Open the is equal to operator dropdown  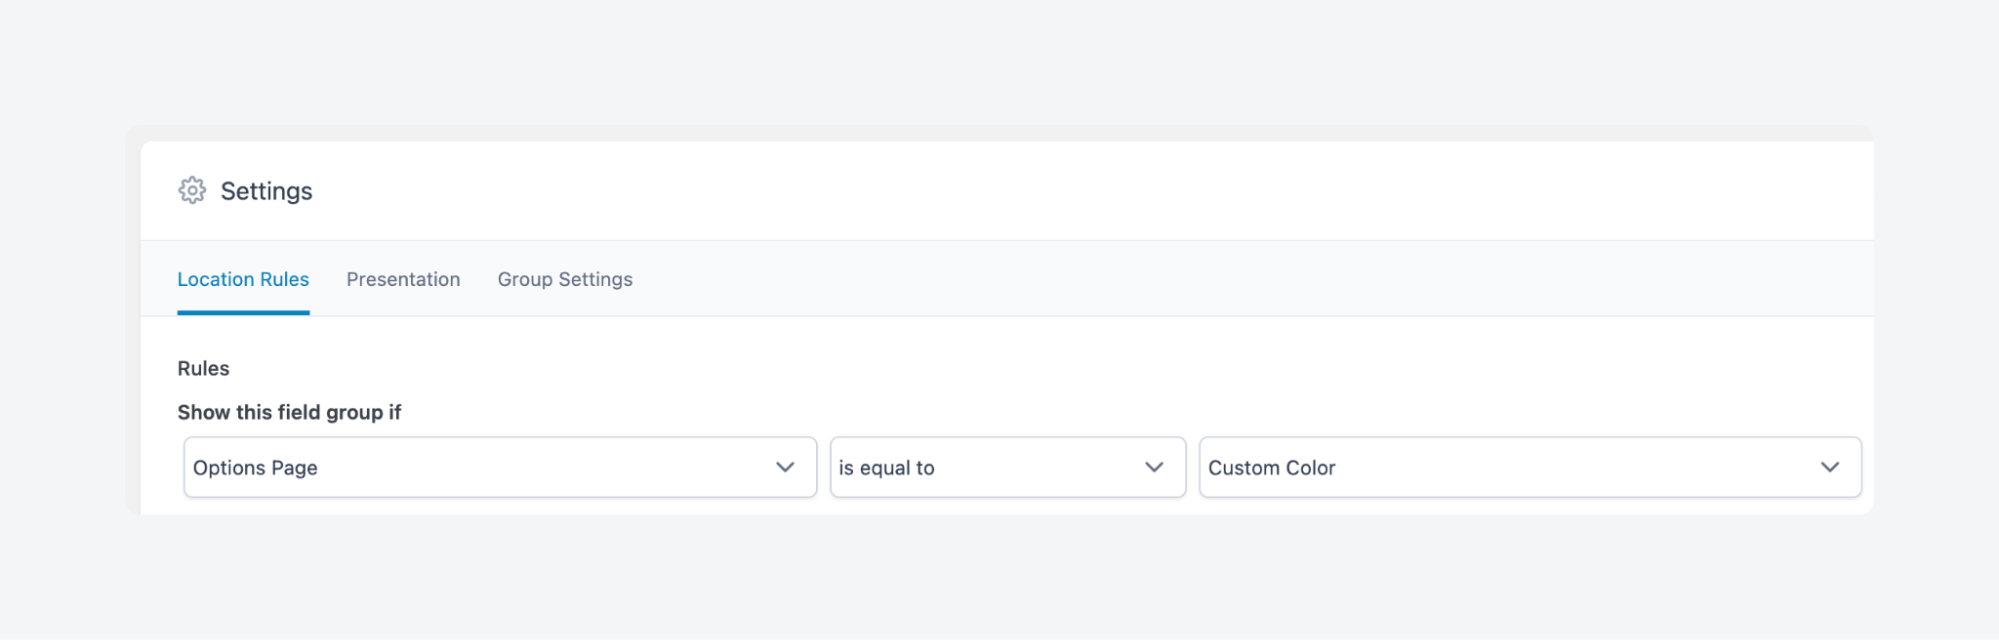(1007, 467)
